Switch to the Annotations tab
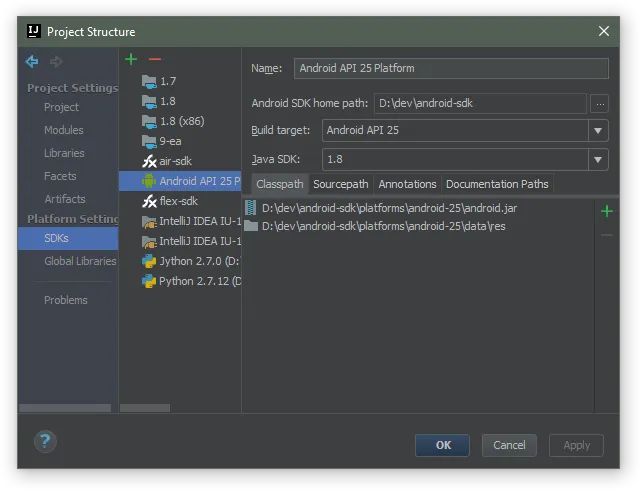This screenshot has height=489, width=640. point(407,184)
